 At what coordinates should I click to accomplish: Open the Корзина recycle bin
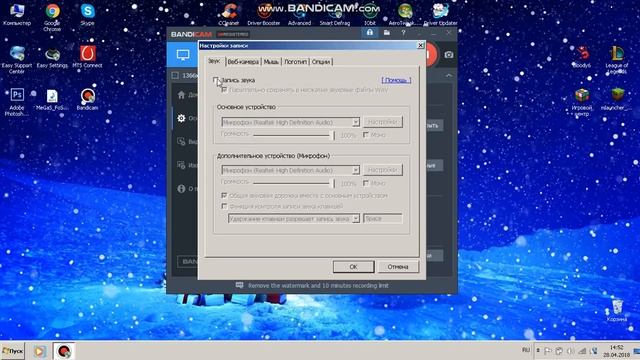click(x=617, y=310)
